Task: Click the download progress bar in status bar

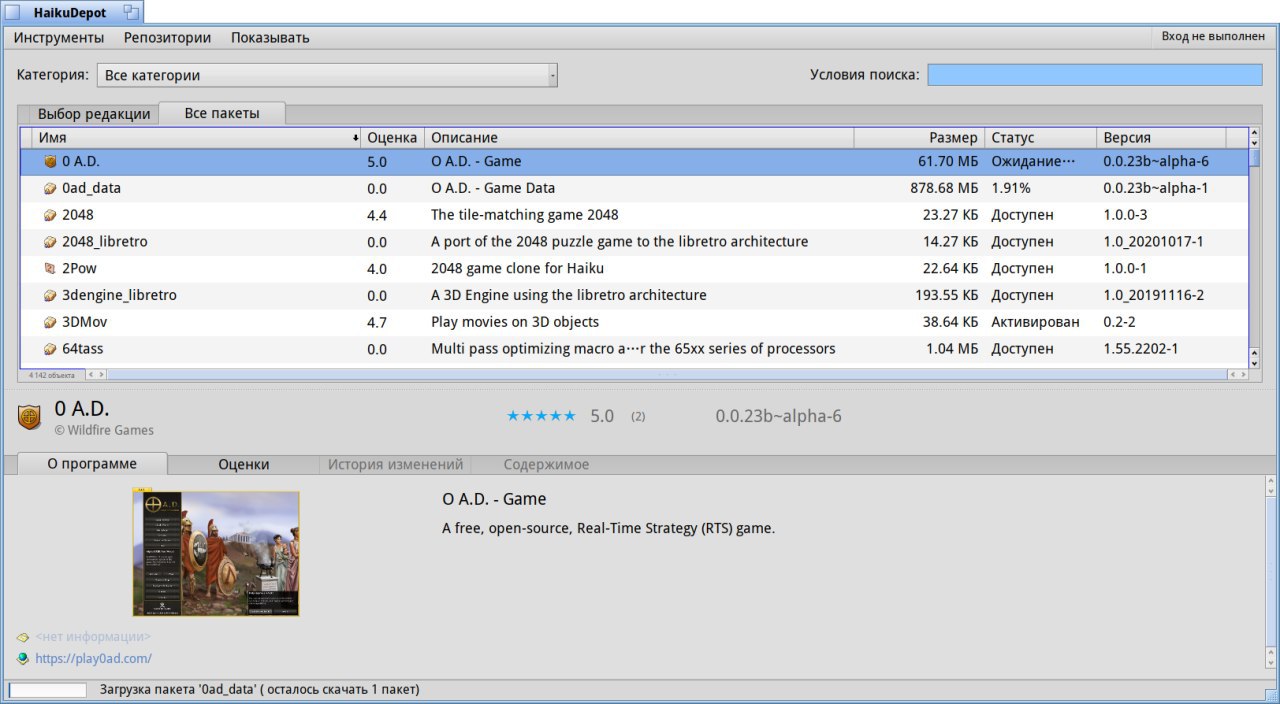Action: tap(48, 690)
